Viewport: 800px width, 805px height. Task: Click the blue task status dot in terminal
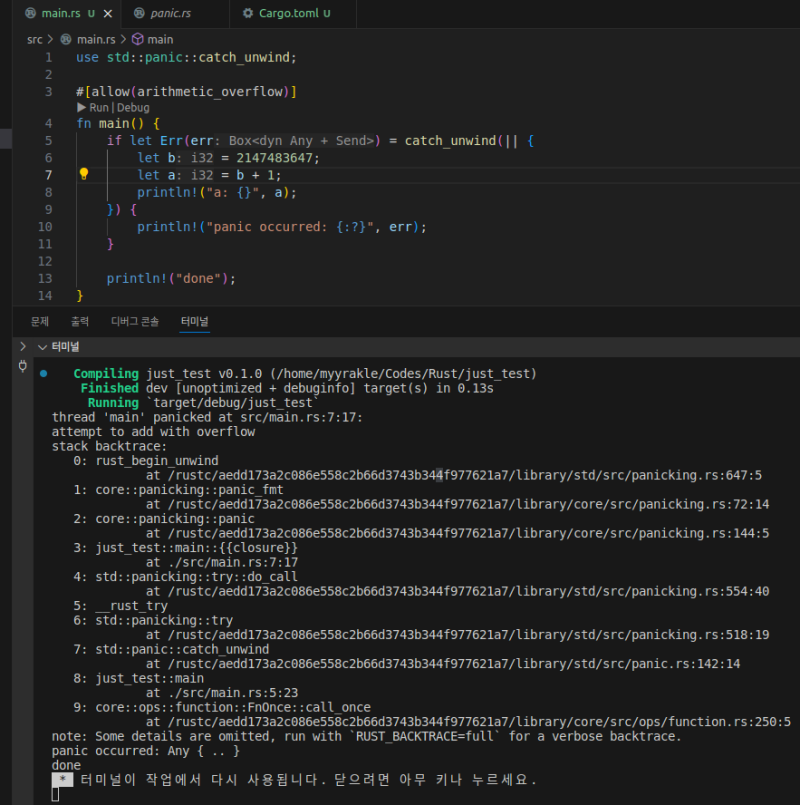point(44,373)
